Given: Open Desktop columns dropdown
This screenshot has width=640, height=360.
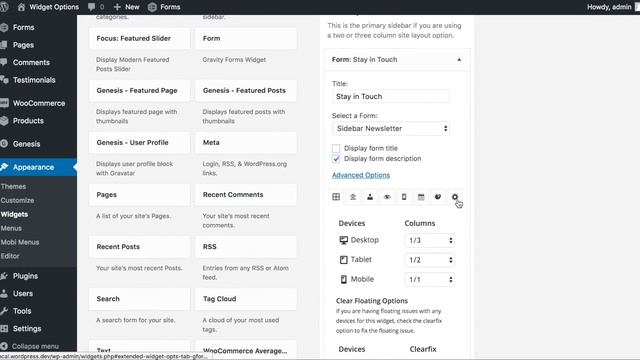Looking at the screenshot, I should [429, 240].
